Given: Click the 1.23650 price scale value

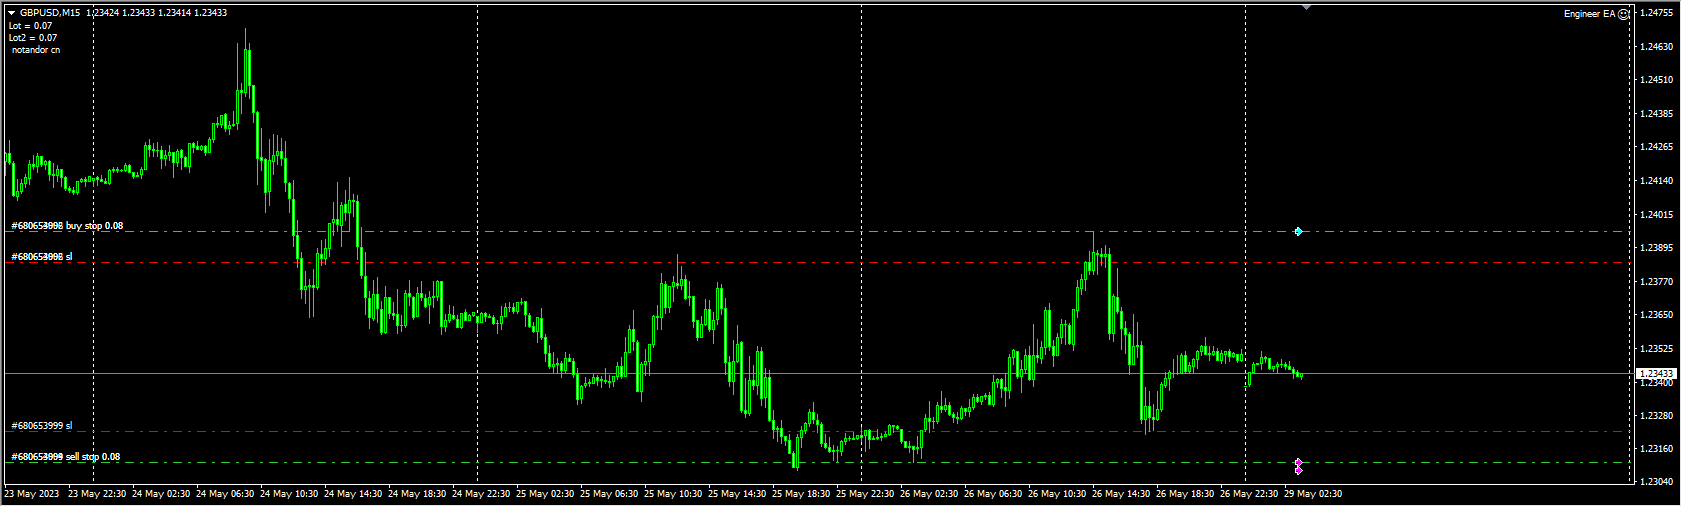Looking at the screenshot, I should click(1657, 315).
